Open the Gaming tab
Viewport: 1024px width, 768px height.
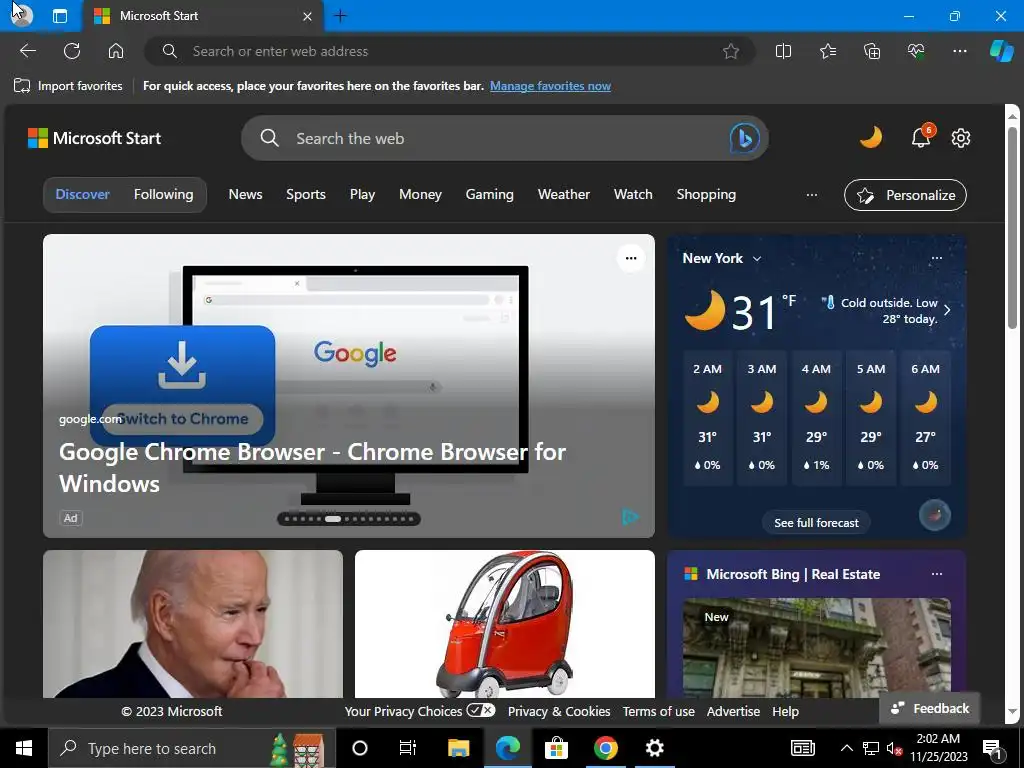[x=489, y=195]
